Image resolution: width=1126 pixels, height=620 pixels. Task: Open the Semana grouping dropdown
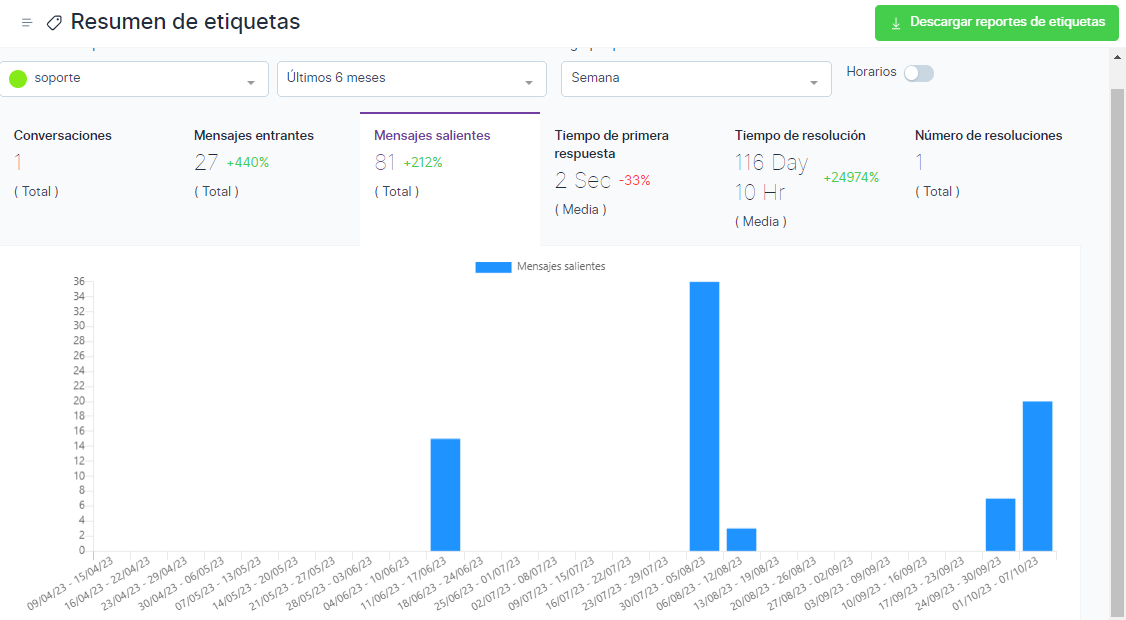pos(695,79)
